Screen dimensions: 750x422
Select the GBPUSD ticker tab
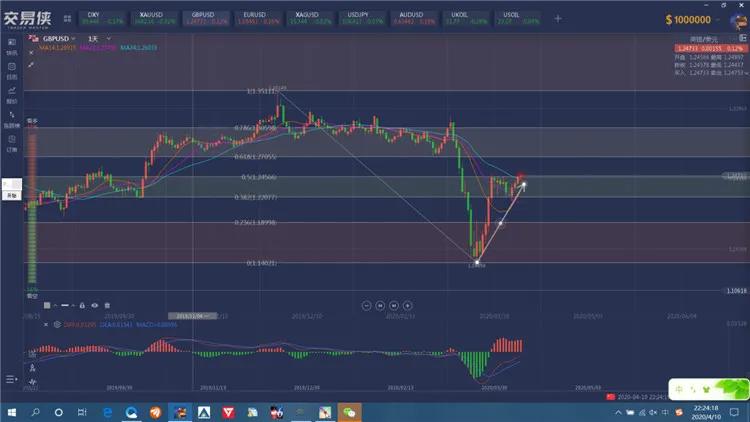(x=207, y=18)
